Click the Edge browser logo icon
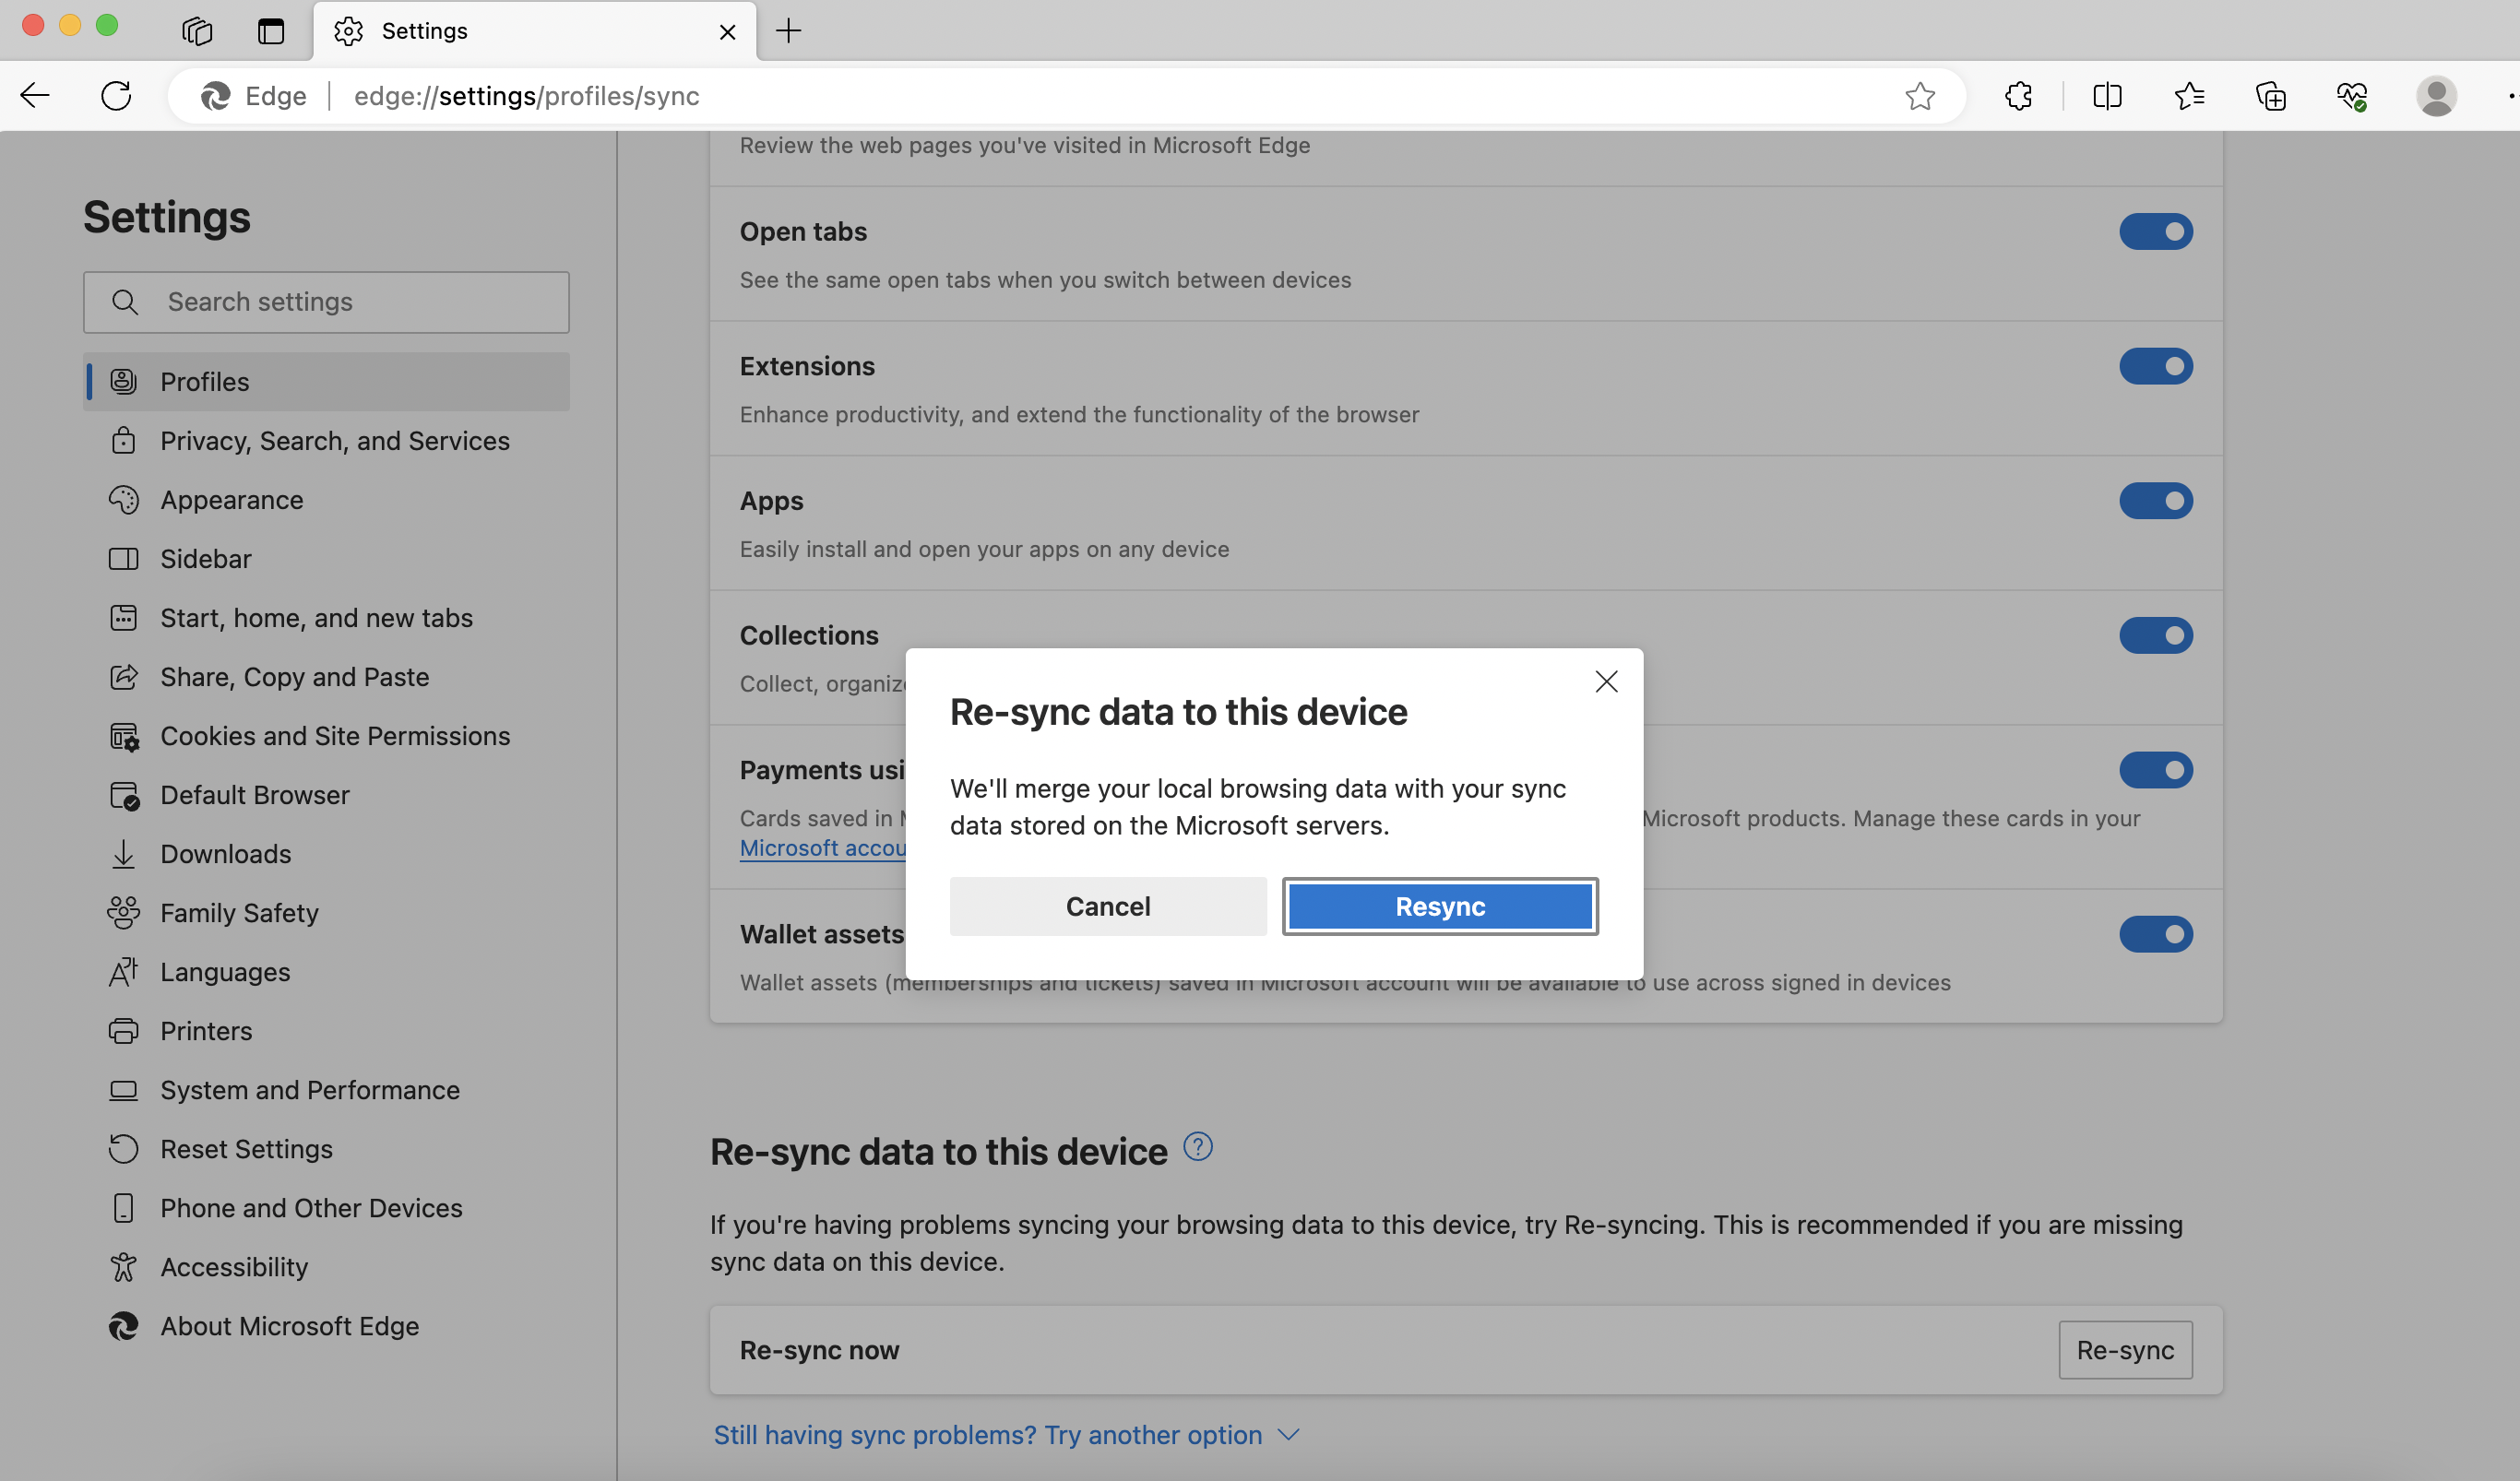The height and width of the screenshot is (1481, 2520). tap(210, 95)
